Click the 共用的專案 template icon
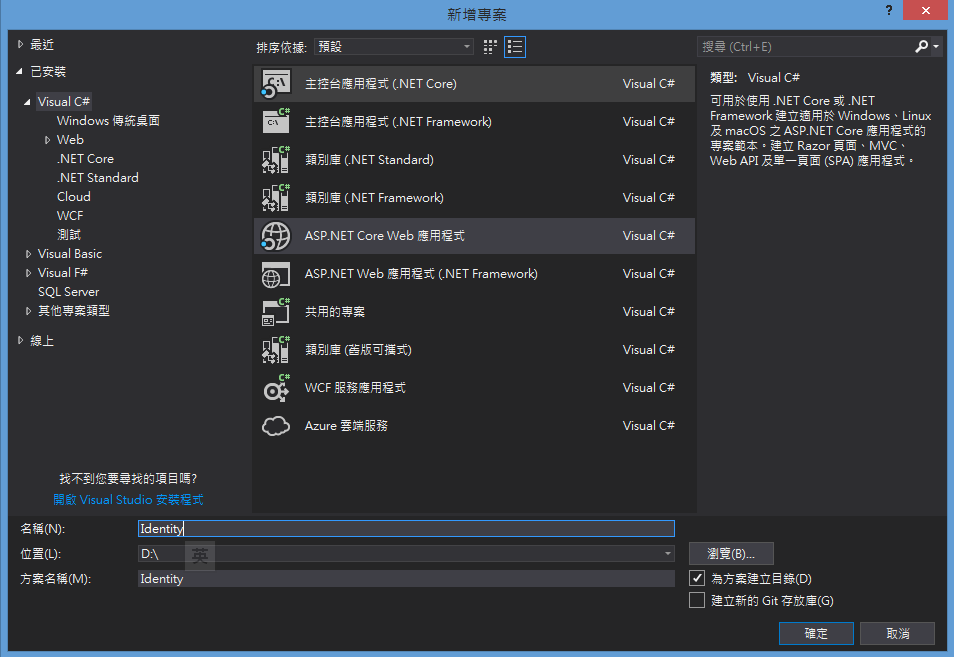The width and height of the screenshot is (954, 657). pyautogui.click(x=276, y=311)
